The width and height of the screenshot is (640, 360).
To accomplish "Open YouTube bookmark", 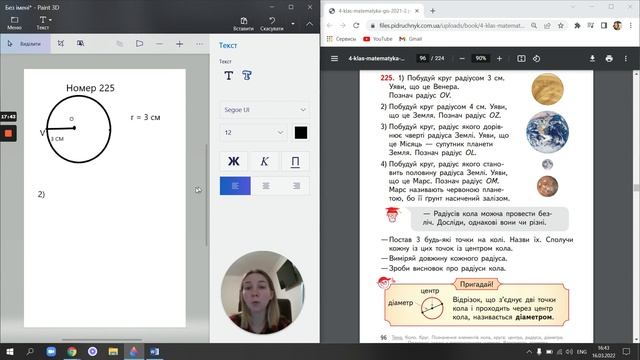I will coord(378,39).
